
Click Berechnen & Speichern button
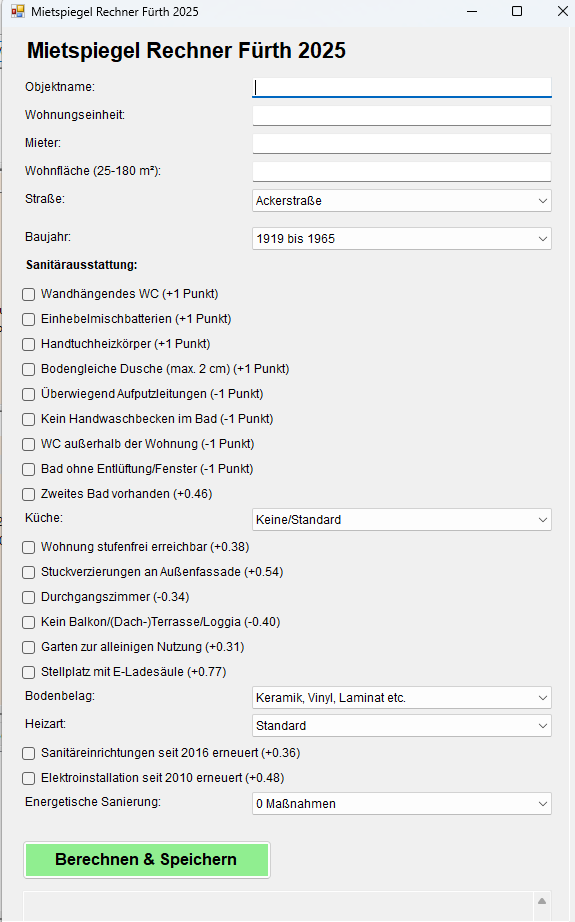pyautogui.click(x=146, y=860)
